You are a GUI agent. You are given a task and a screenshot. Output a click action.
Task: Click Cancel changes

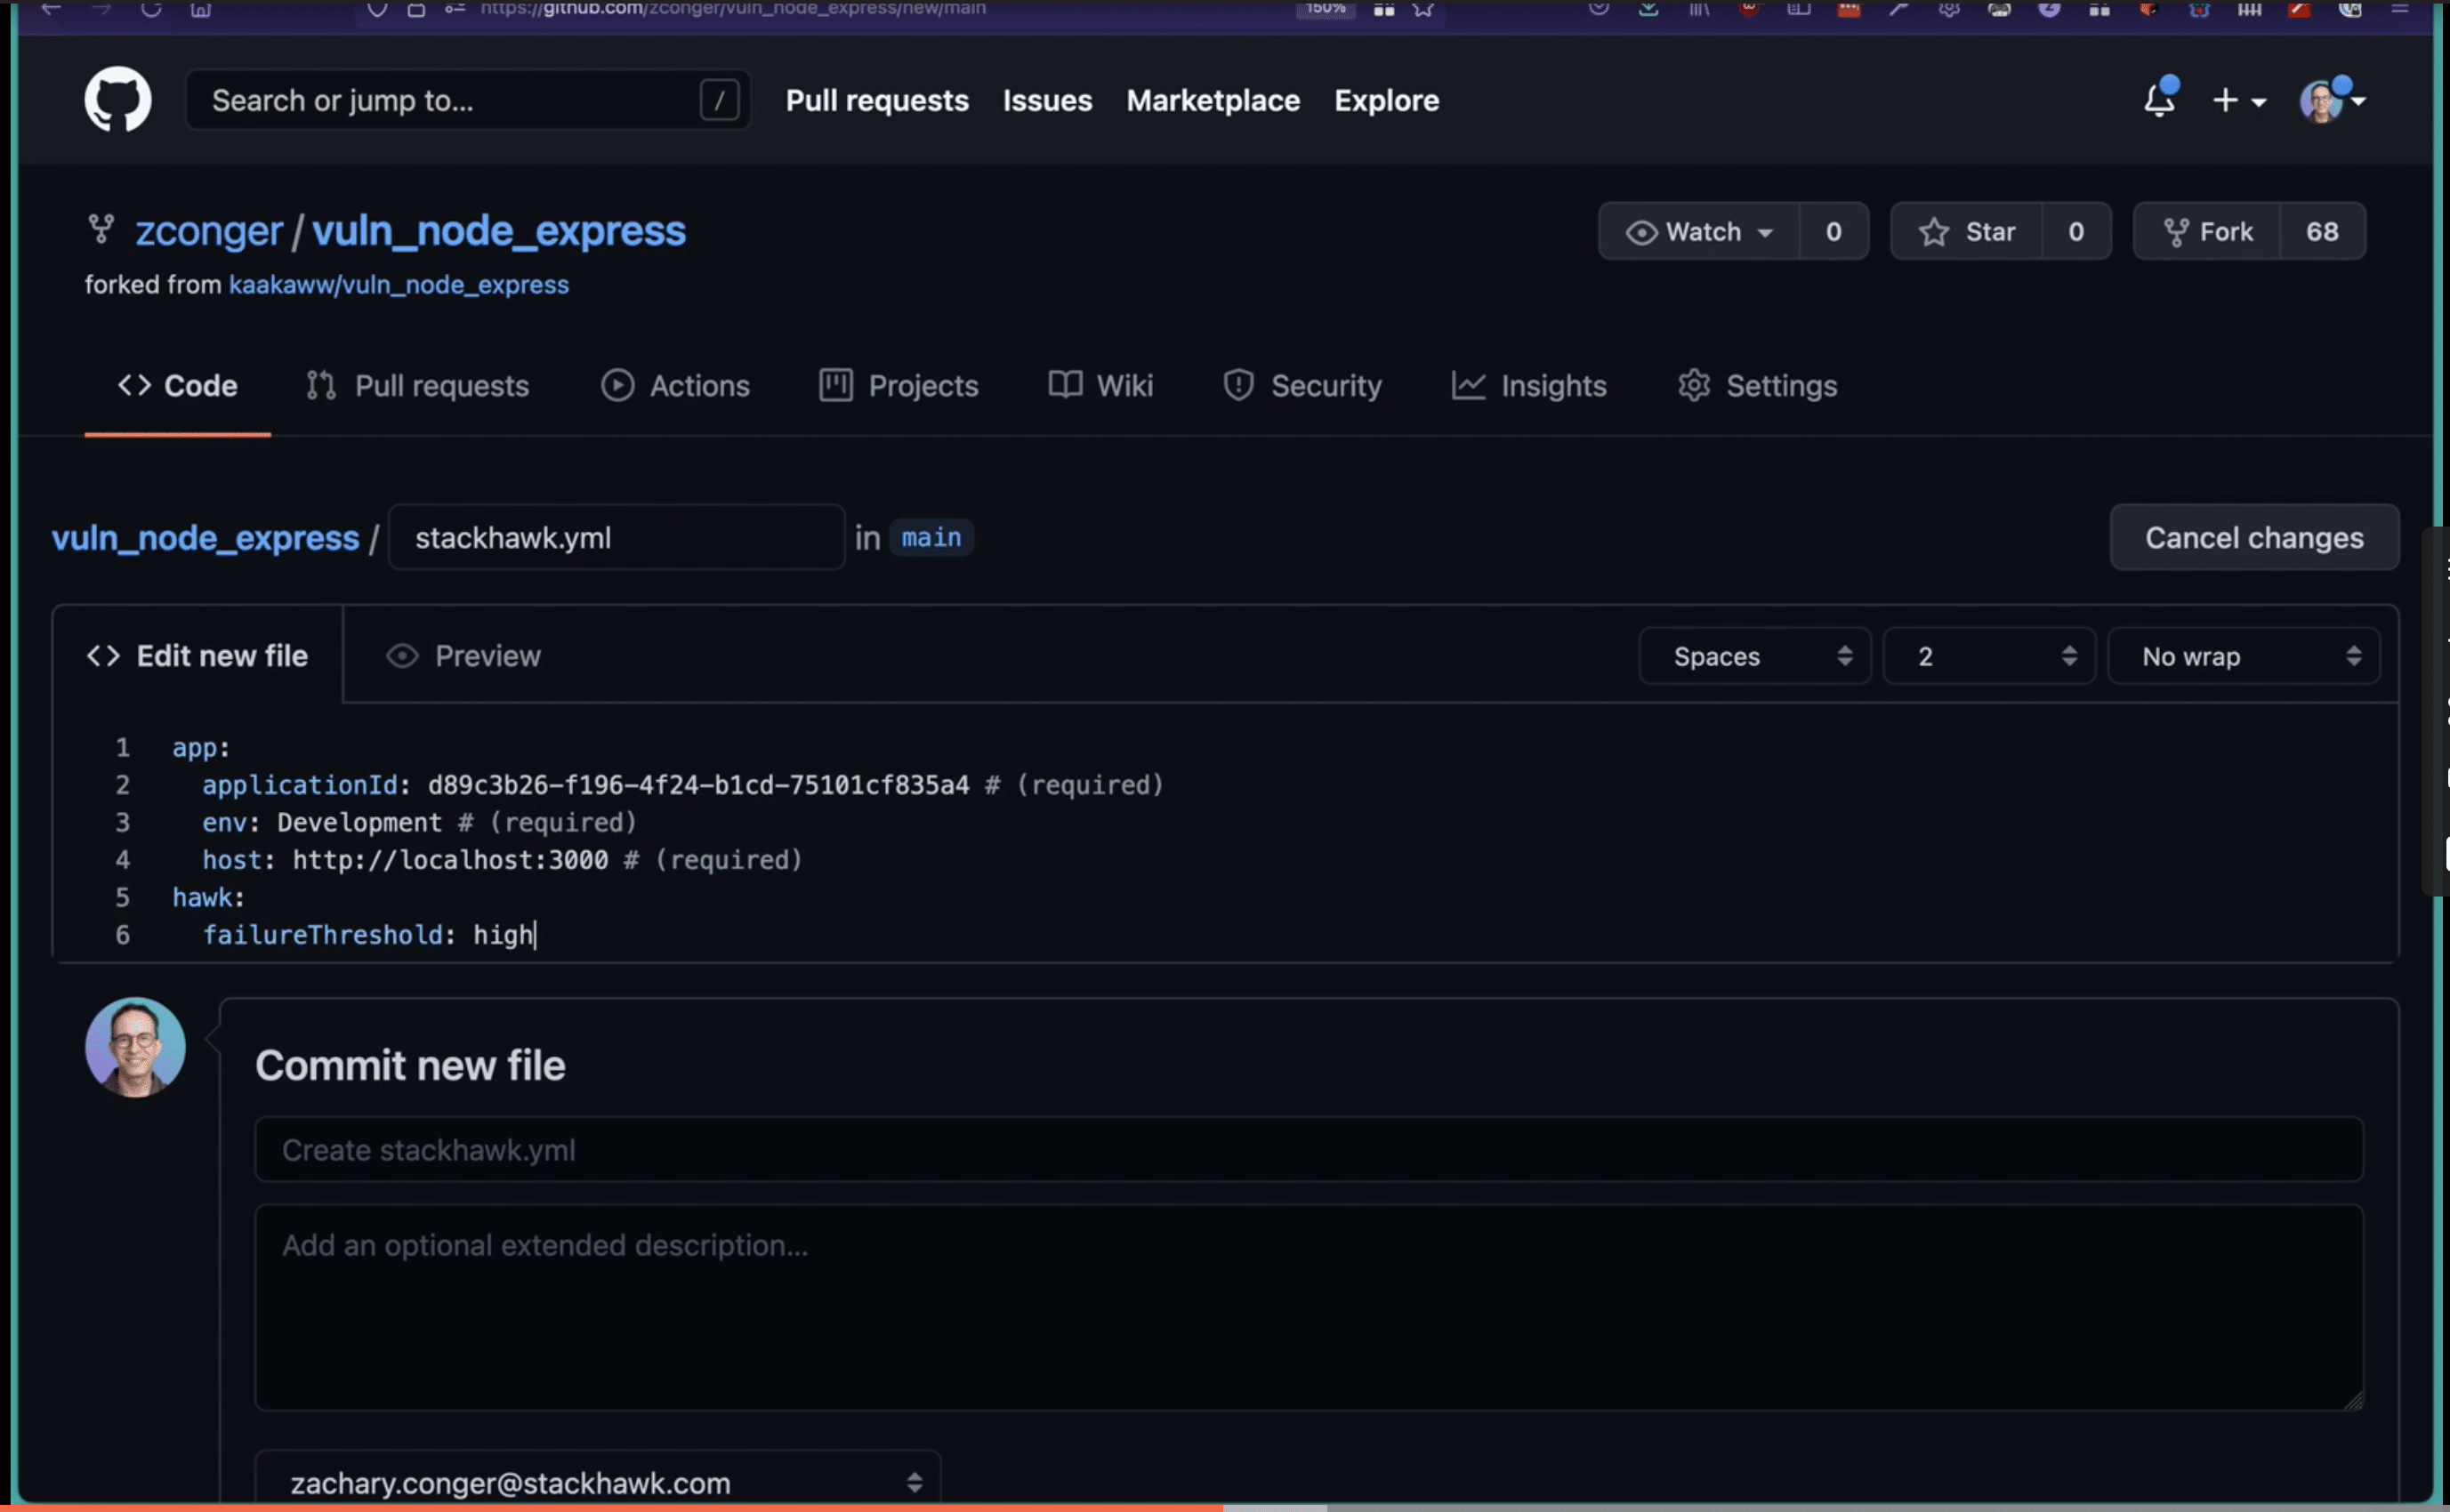pos(2254,538)
